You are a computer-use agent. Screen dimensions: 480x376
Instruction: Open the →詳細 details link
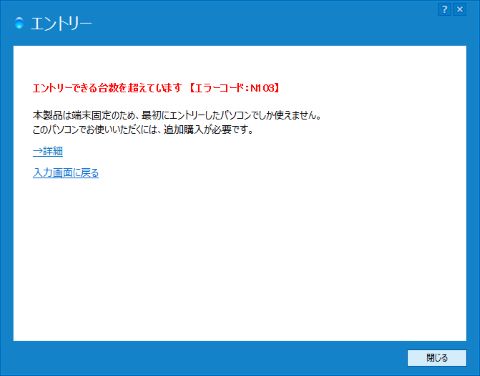coord(48,151)
